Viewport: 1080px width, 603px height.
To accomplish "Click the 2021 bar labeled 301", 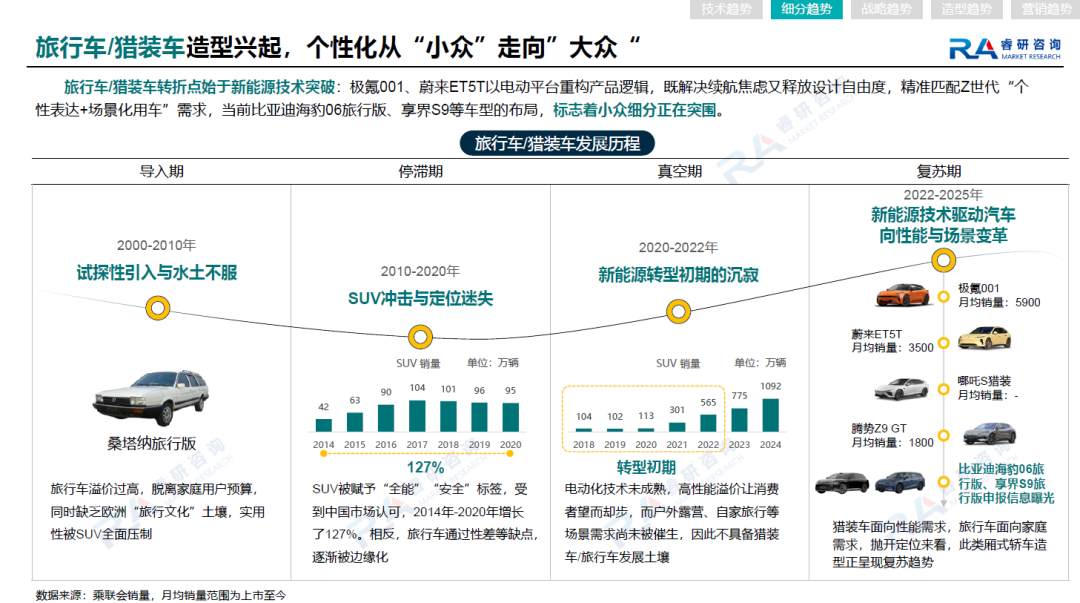I will 677,427.
